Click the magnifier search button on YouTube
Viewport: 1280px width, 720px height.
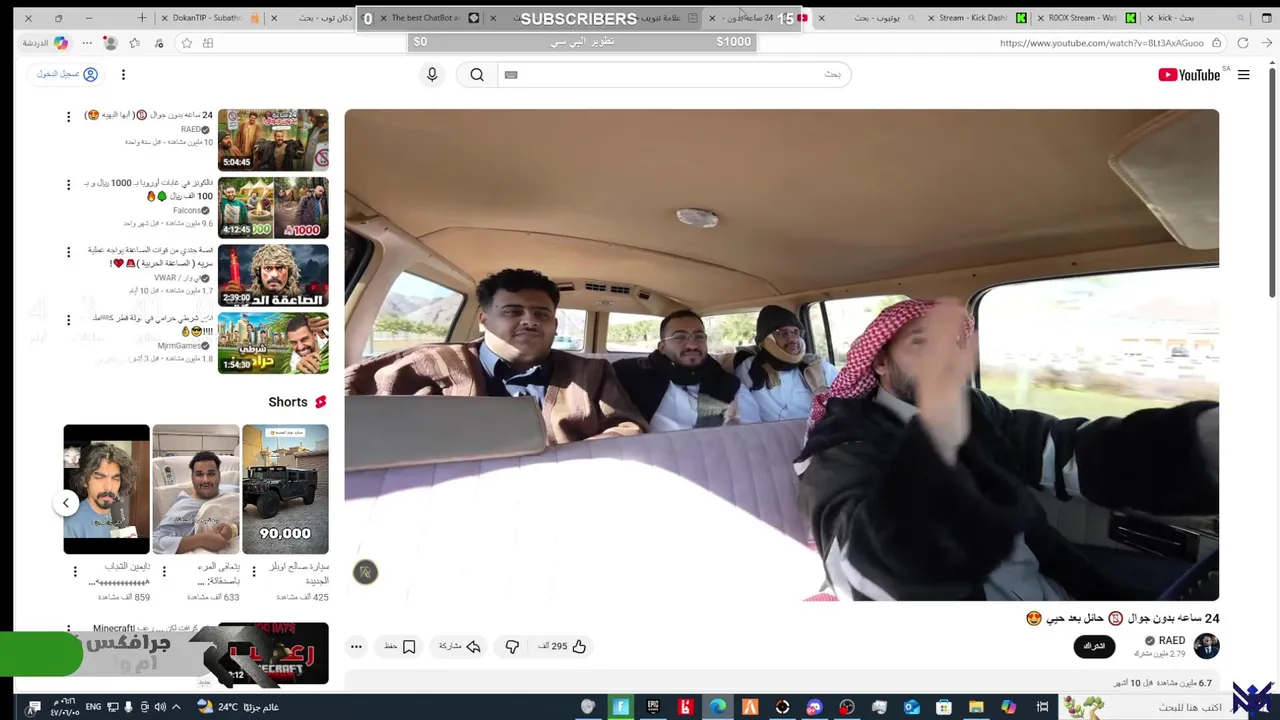477,75
